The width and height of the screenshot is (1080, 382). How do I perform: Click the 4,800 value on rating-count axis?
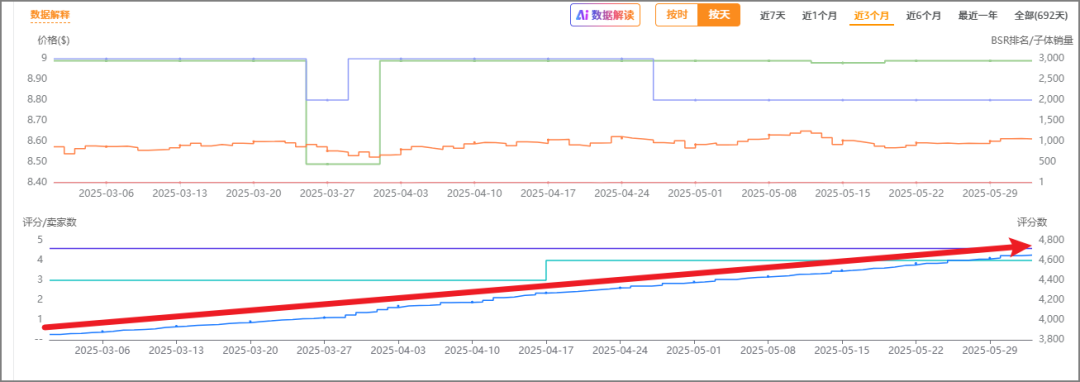click(1050, 240)
